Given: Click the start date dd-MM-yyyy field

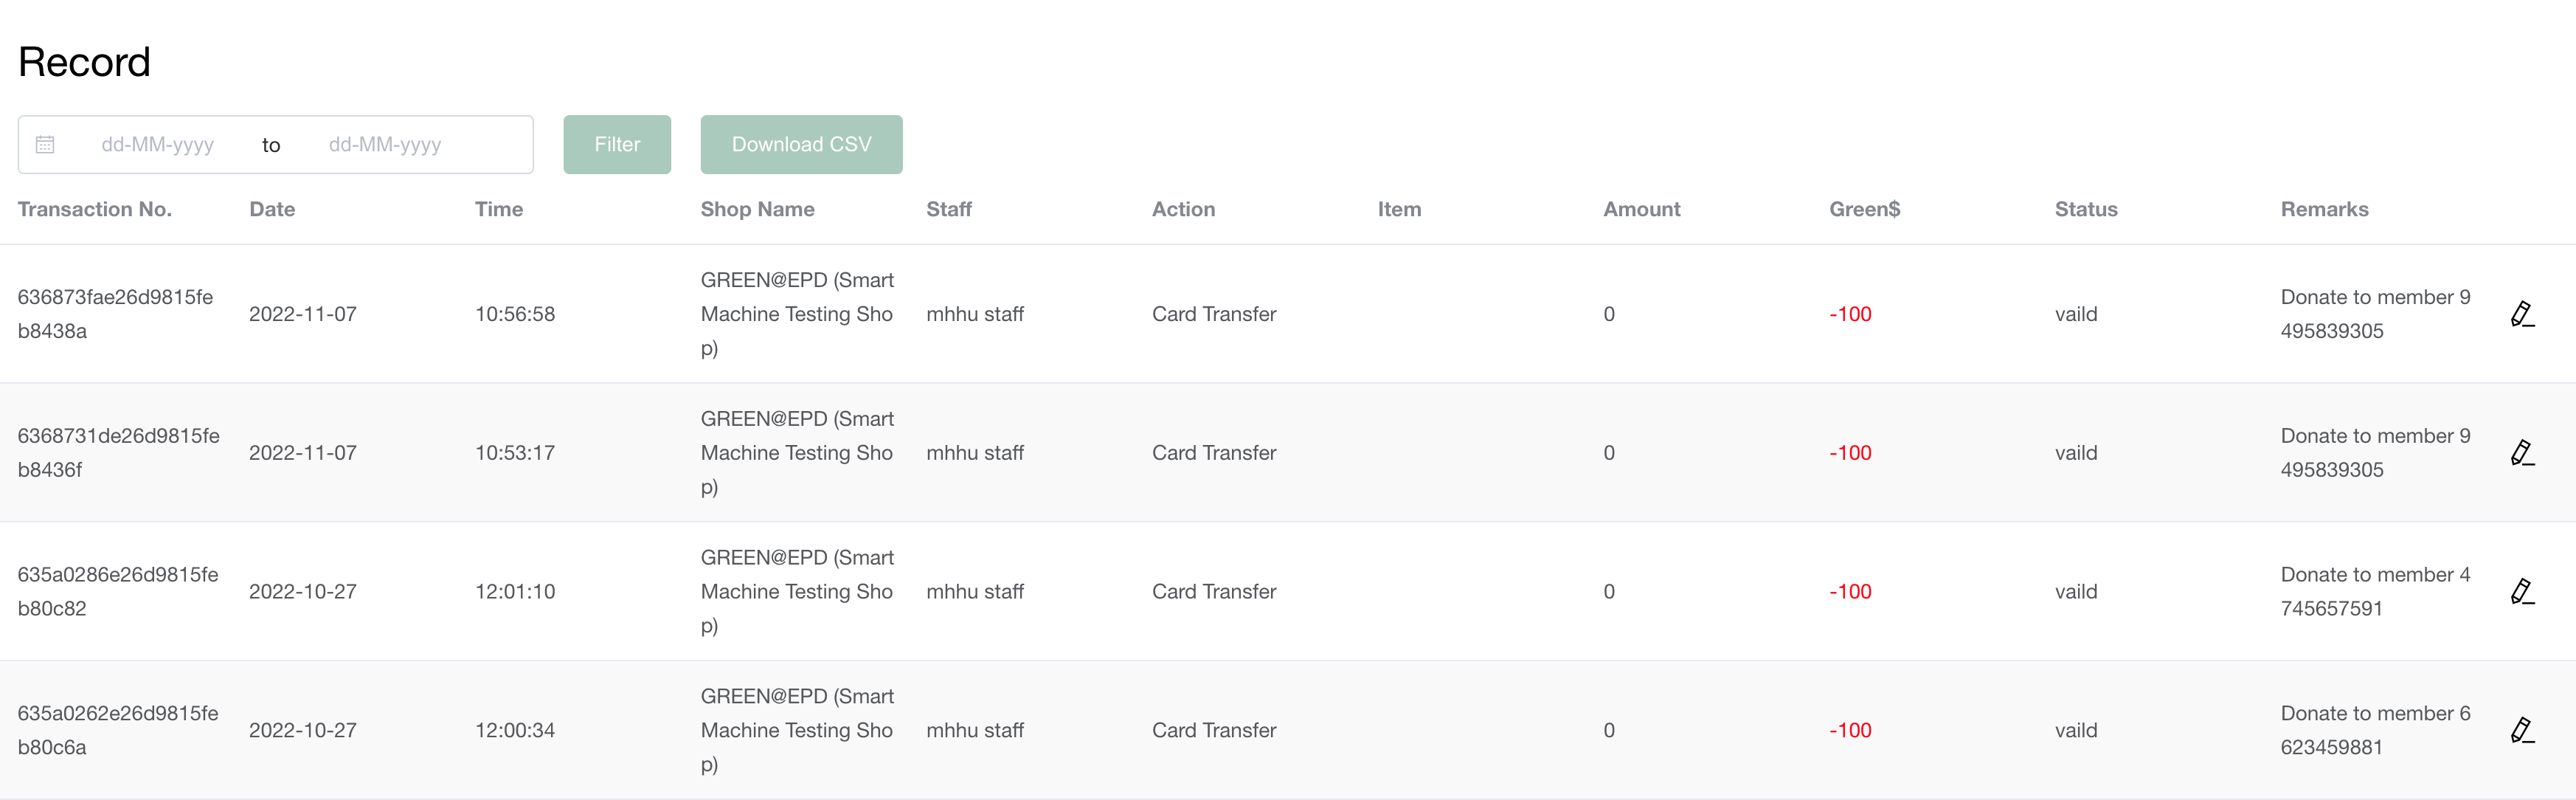Looking at the screenshot, I should (x=157, y=145).
